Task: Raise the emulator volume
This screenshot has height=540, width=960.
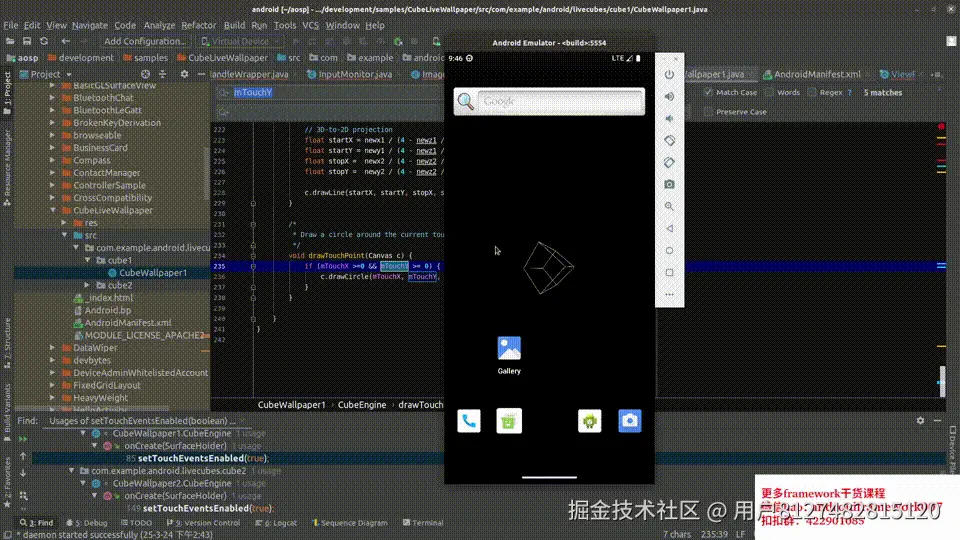Action: pyautogui.click(x=669, y=96)
